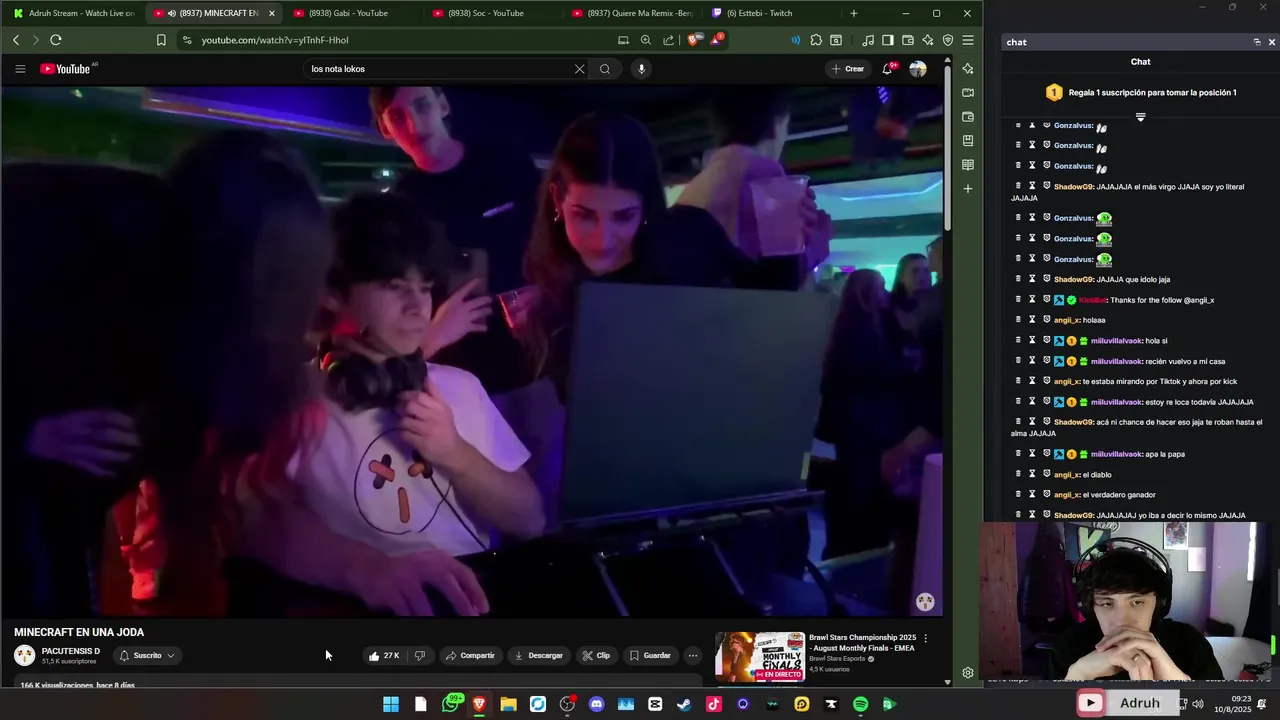The image size is (1280, 720).
Task: Clear the YouTube search box text
Action: click(x=579, y=69)
